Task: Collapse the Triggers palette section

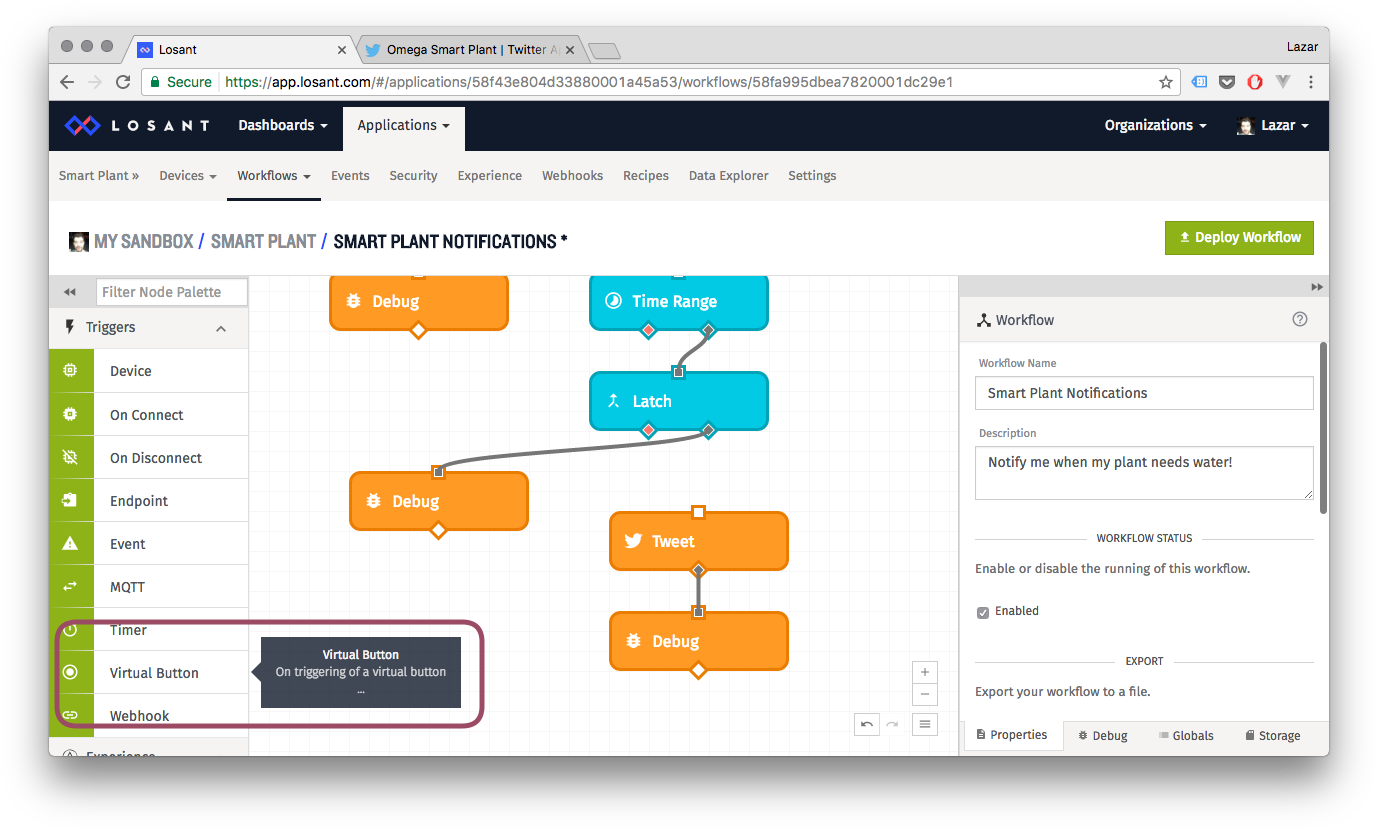Action: (221, 328)
